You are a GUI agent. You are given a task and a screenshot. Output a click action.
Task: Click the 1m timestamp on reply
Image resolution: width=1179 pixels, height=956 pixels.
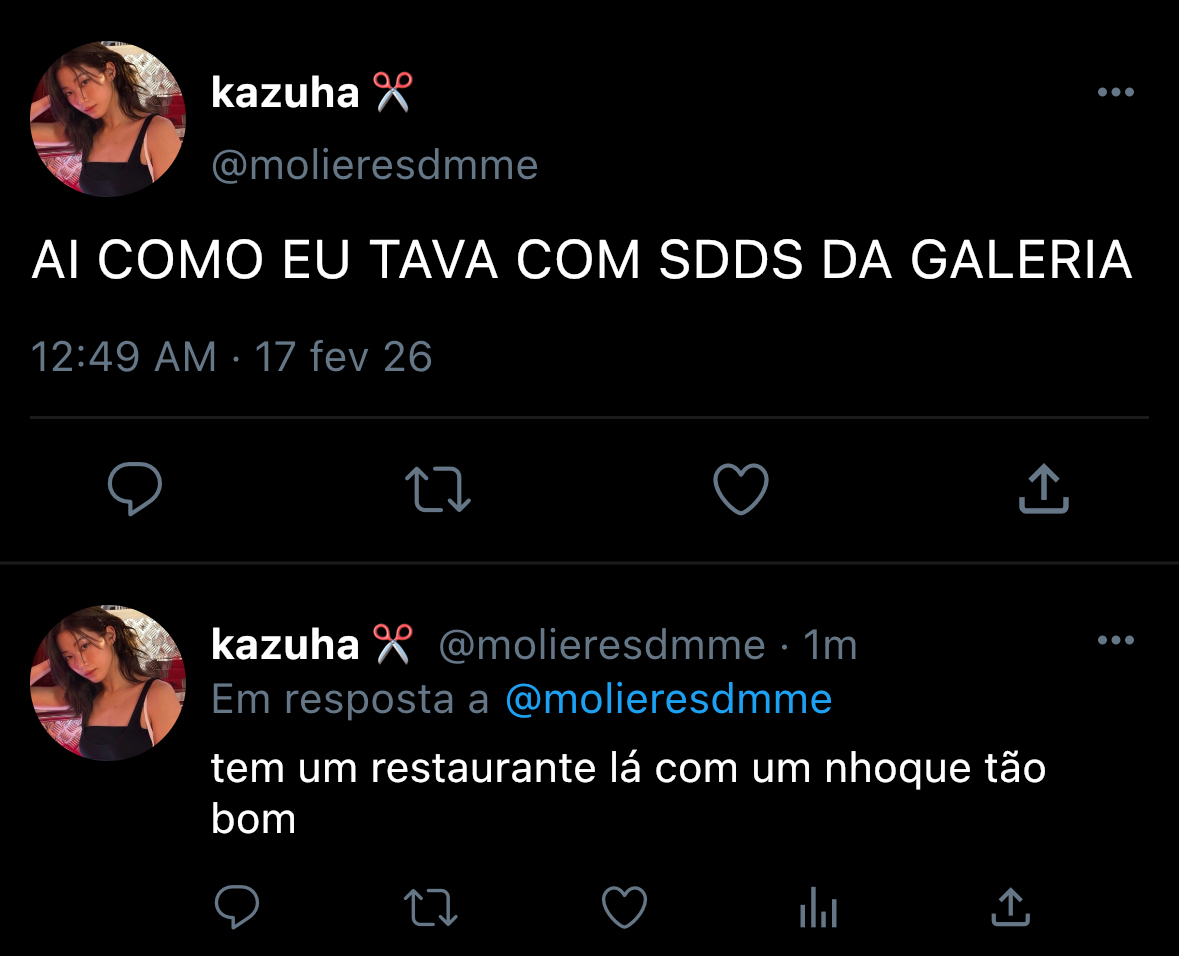click(830, 645)
